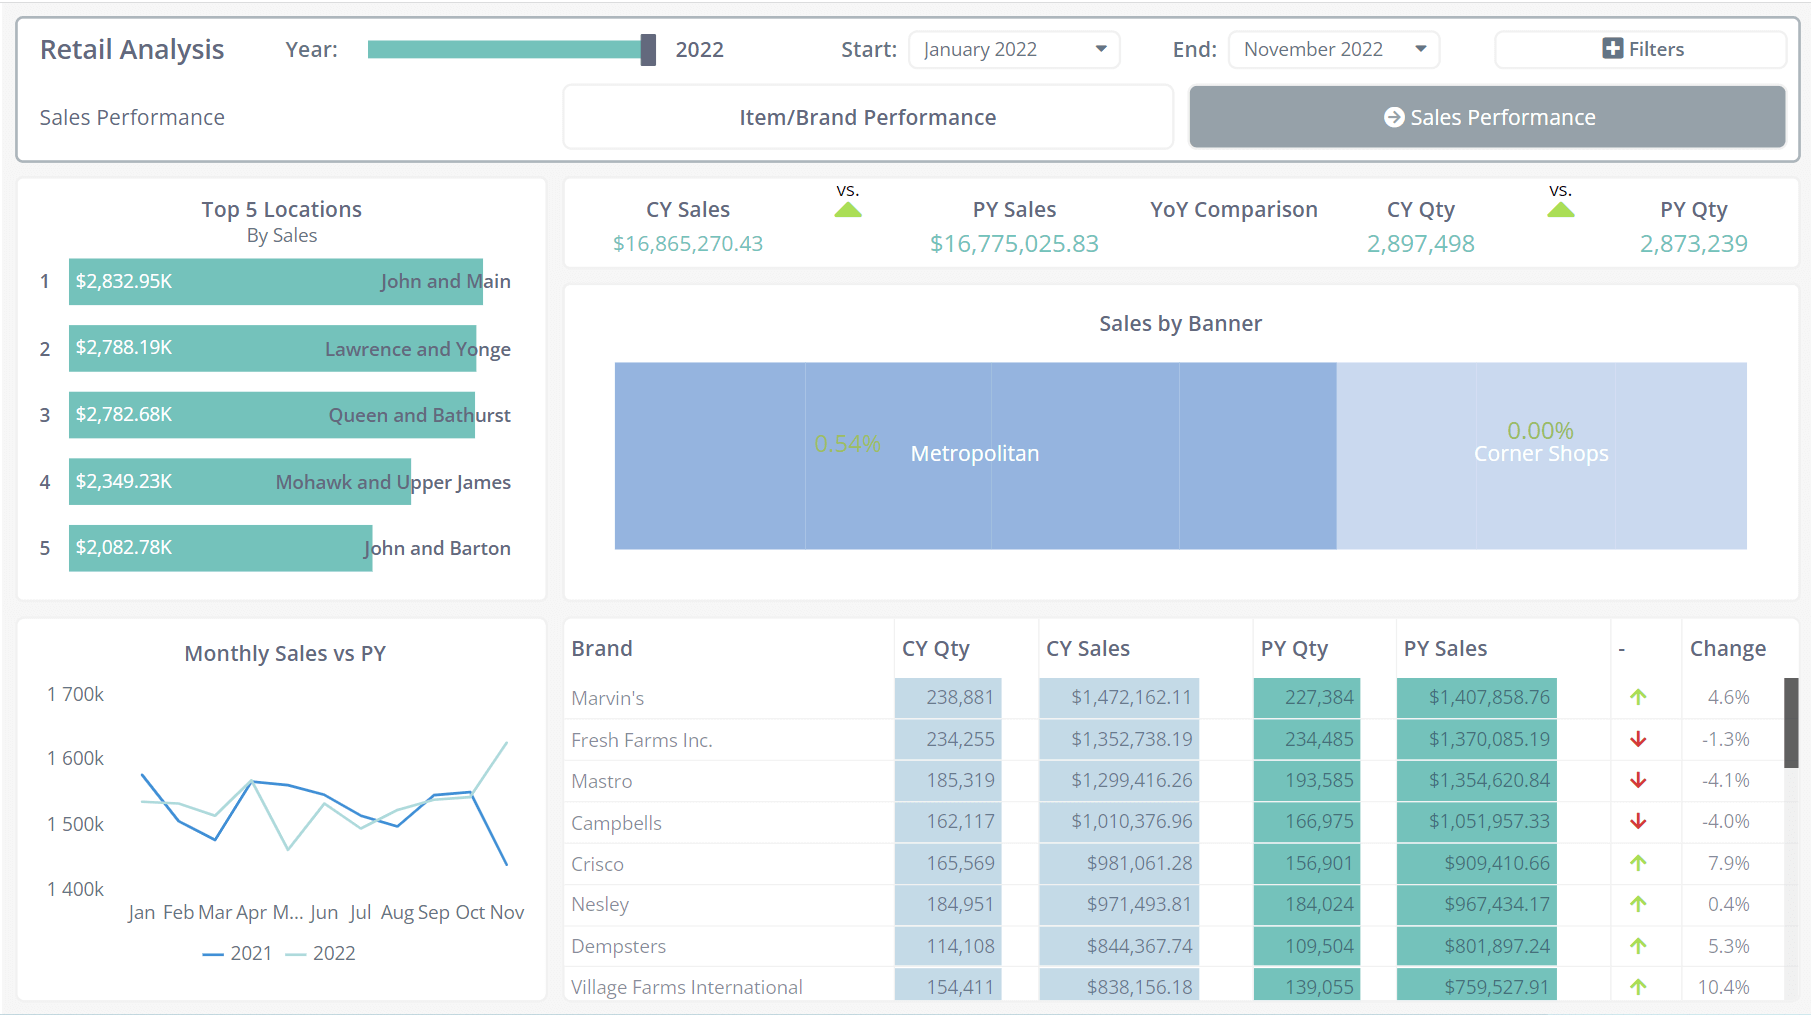Click the circled arrow icon on Sales Performance

[1392, 117]
